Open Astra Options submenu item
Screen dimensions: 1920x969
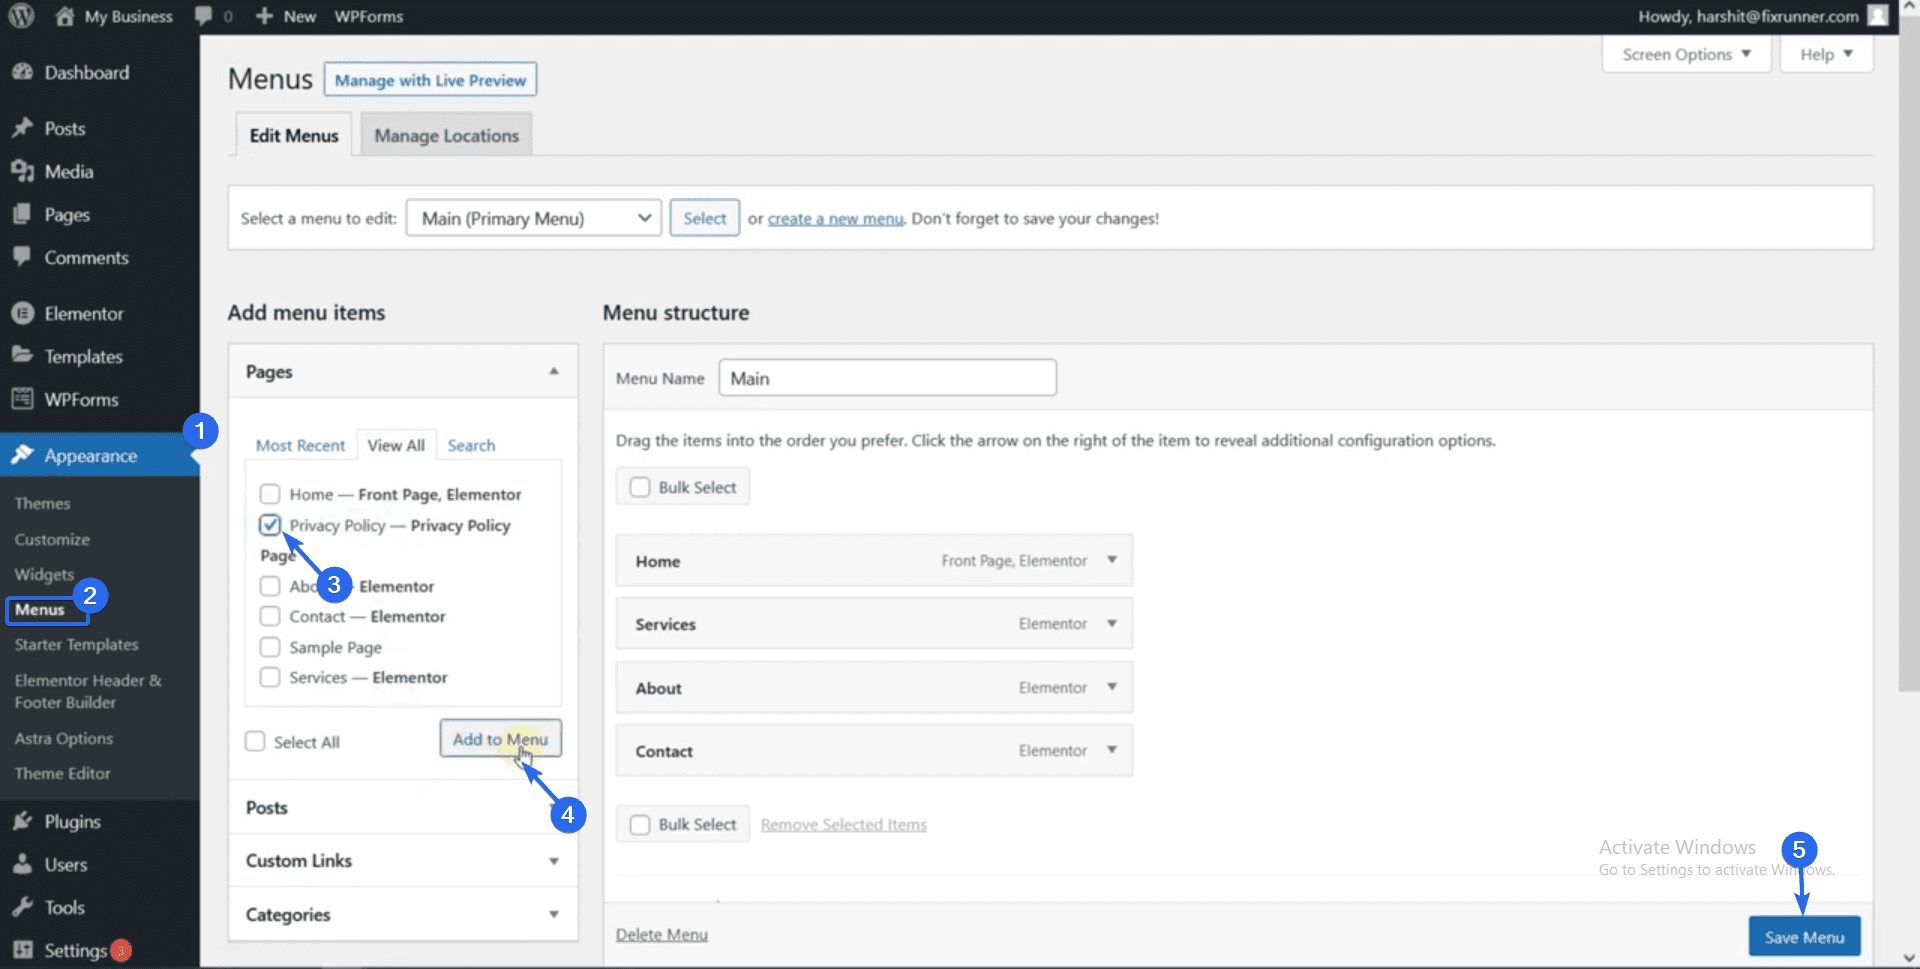coord(64,738)
